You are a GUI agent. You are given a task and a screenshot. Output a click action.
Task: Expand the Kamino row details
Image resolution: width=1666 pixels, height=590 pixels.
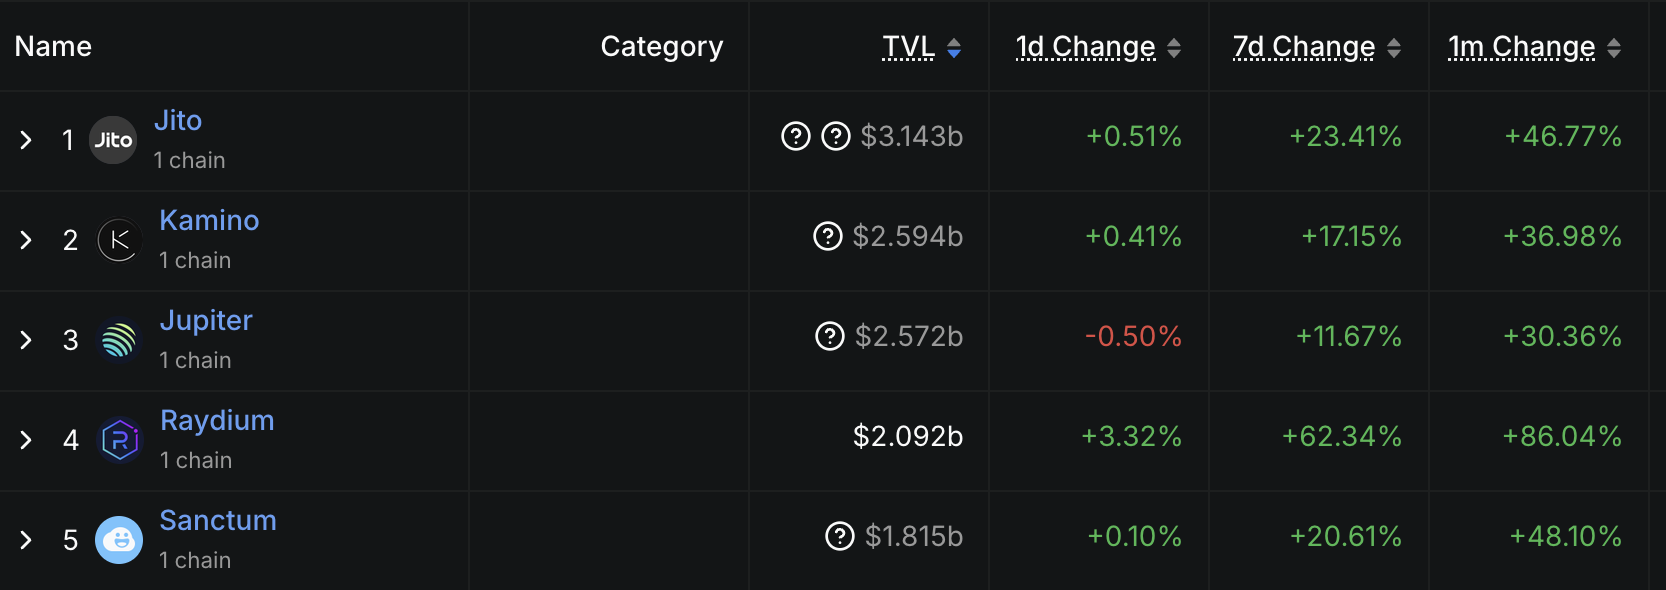(26, 240)
